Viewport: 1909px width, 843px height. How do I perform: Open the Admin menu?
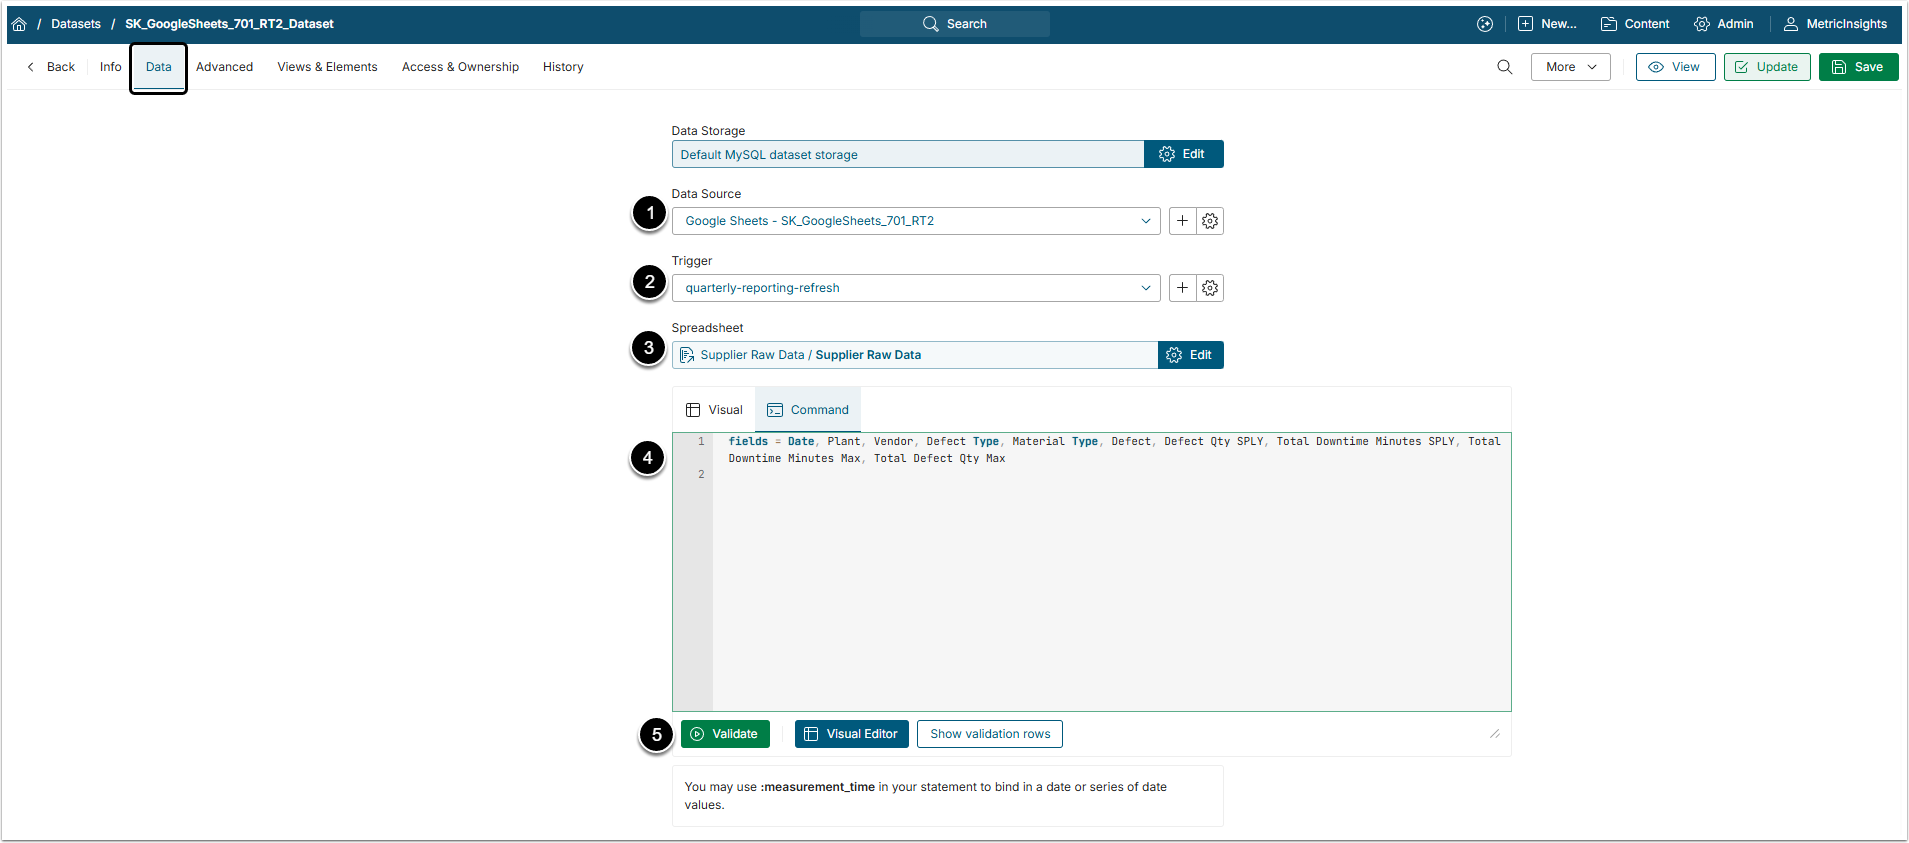pos(1724,24)
